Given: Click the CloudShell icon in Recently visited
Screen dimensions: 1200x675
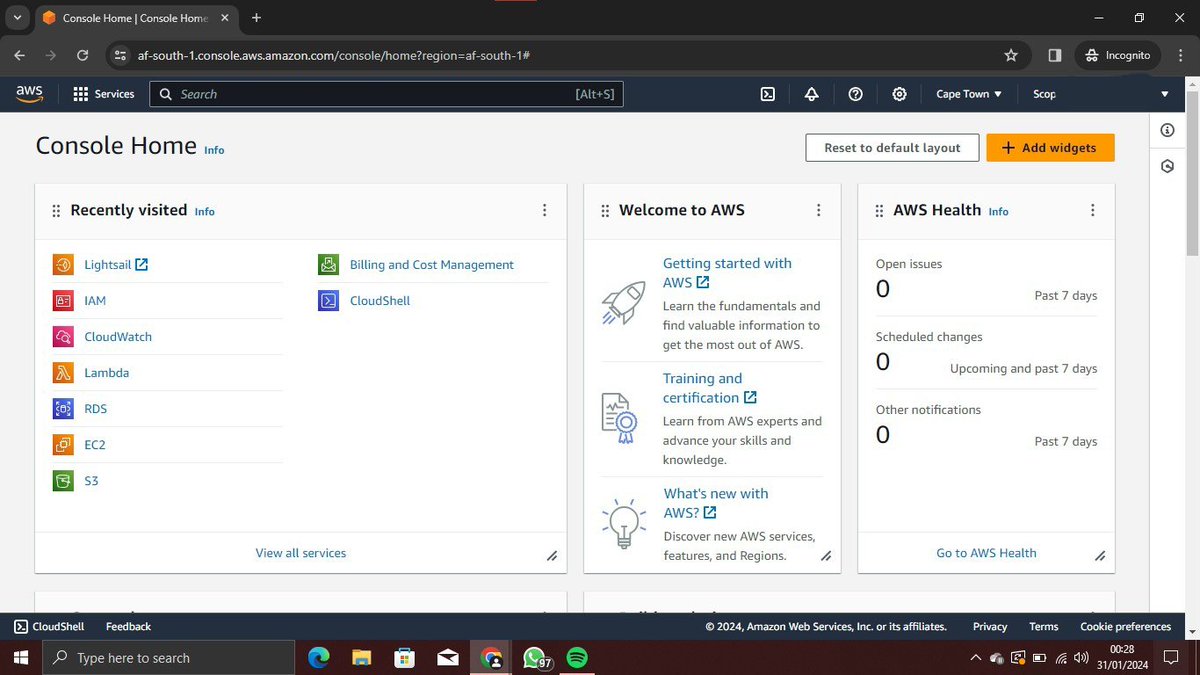Looking at the screenshot, I should [x=328, y=301].
